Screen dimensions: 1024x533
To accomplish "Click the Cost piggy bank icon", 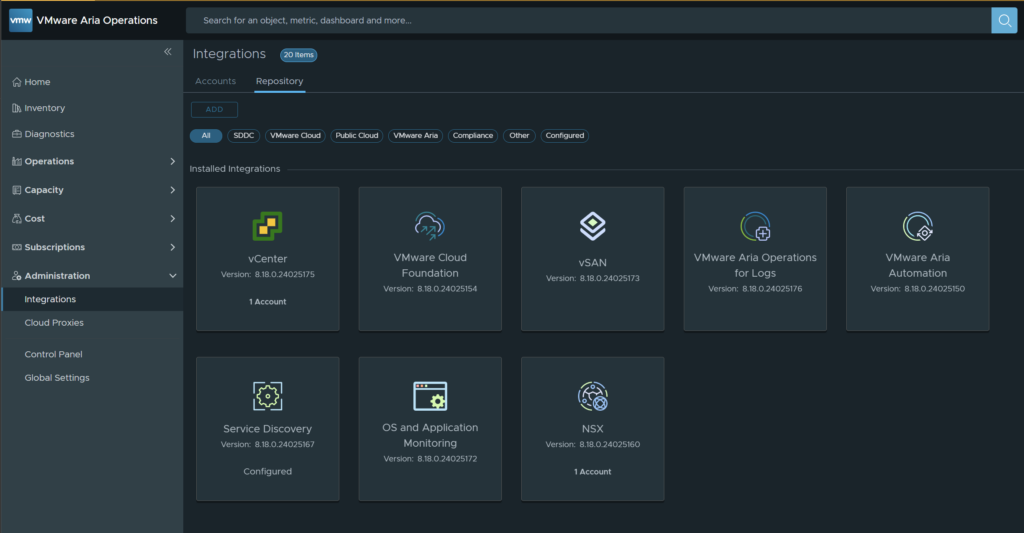I will click(x=17, y=219).
